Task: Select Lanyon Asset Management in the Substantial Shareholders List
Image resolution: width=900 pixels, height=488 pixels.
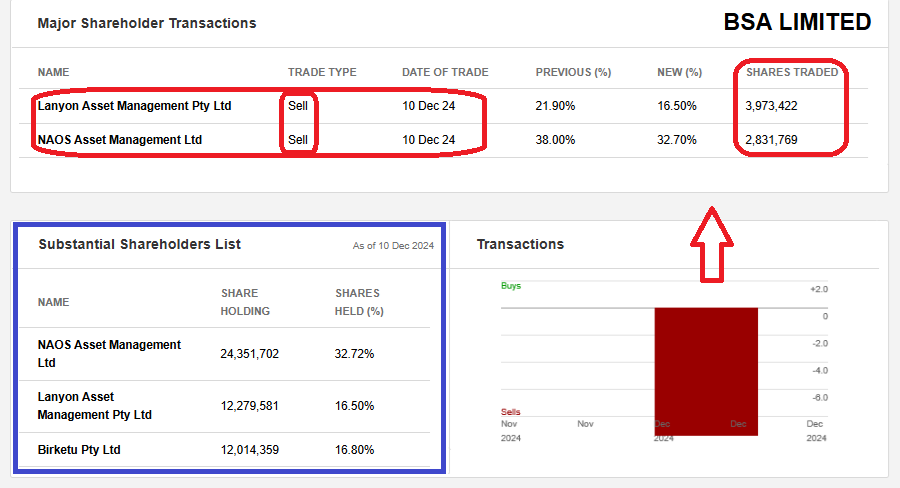Action: (x=94, y=406)
